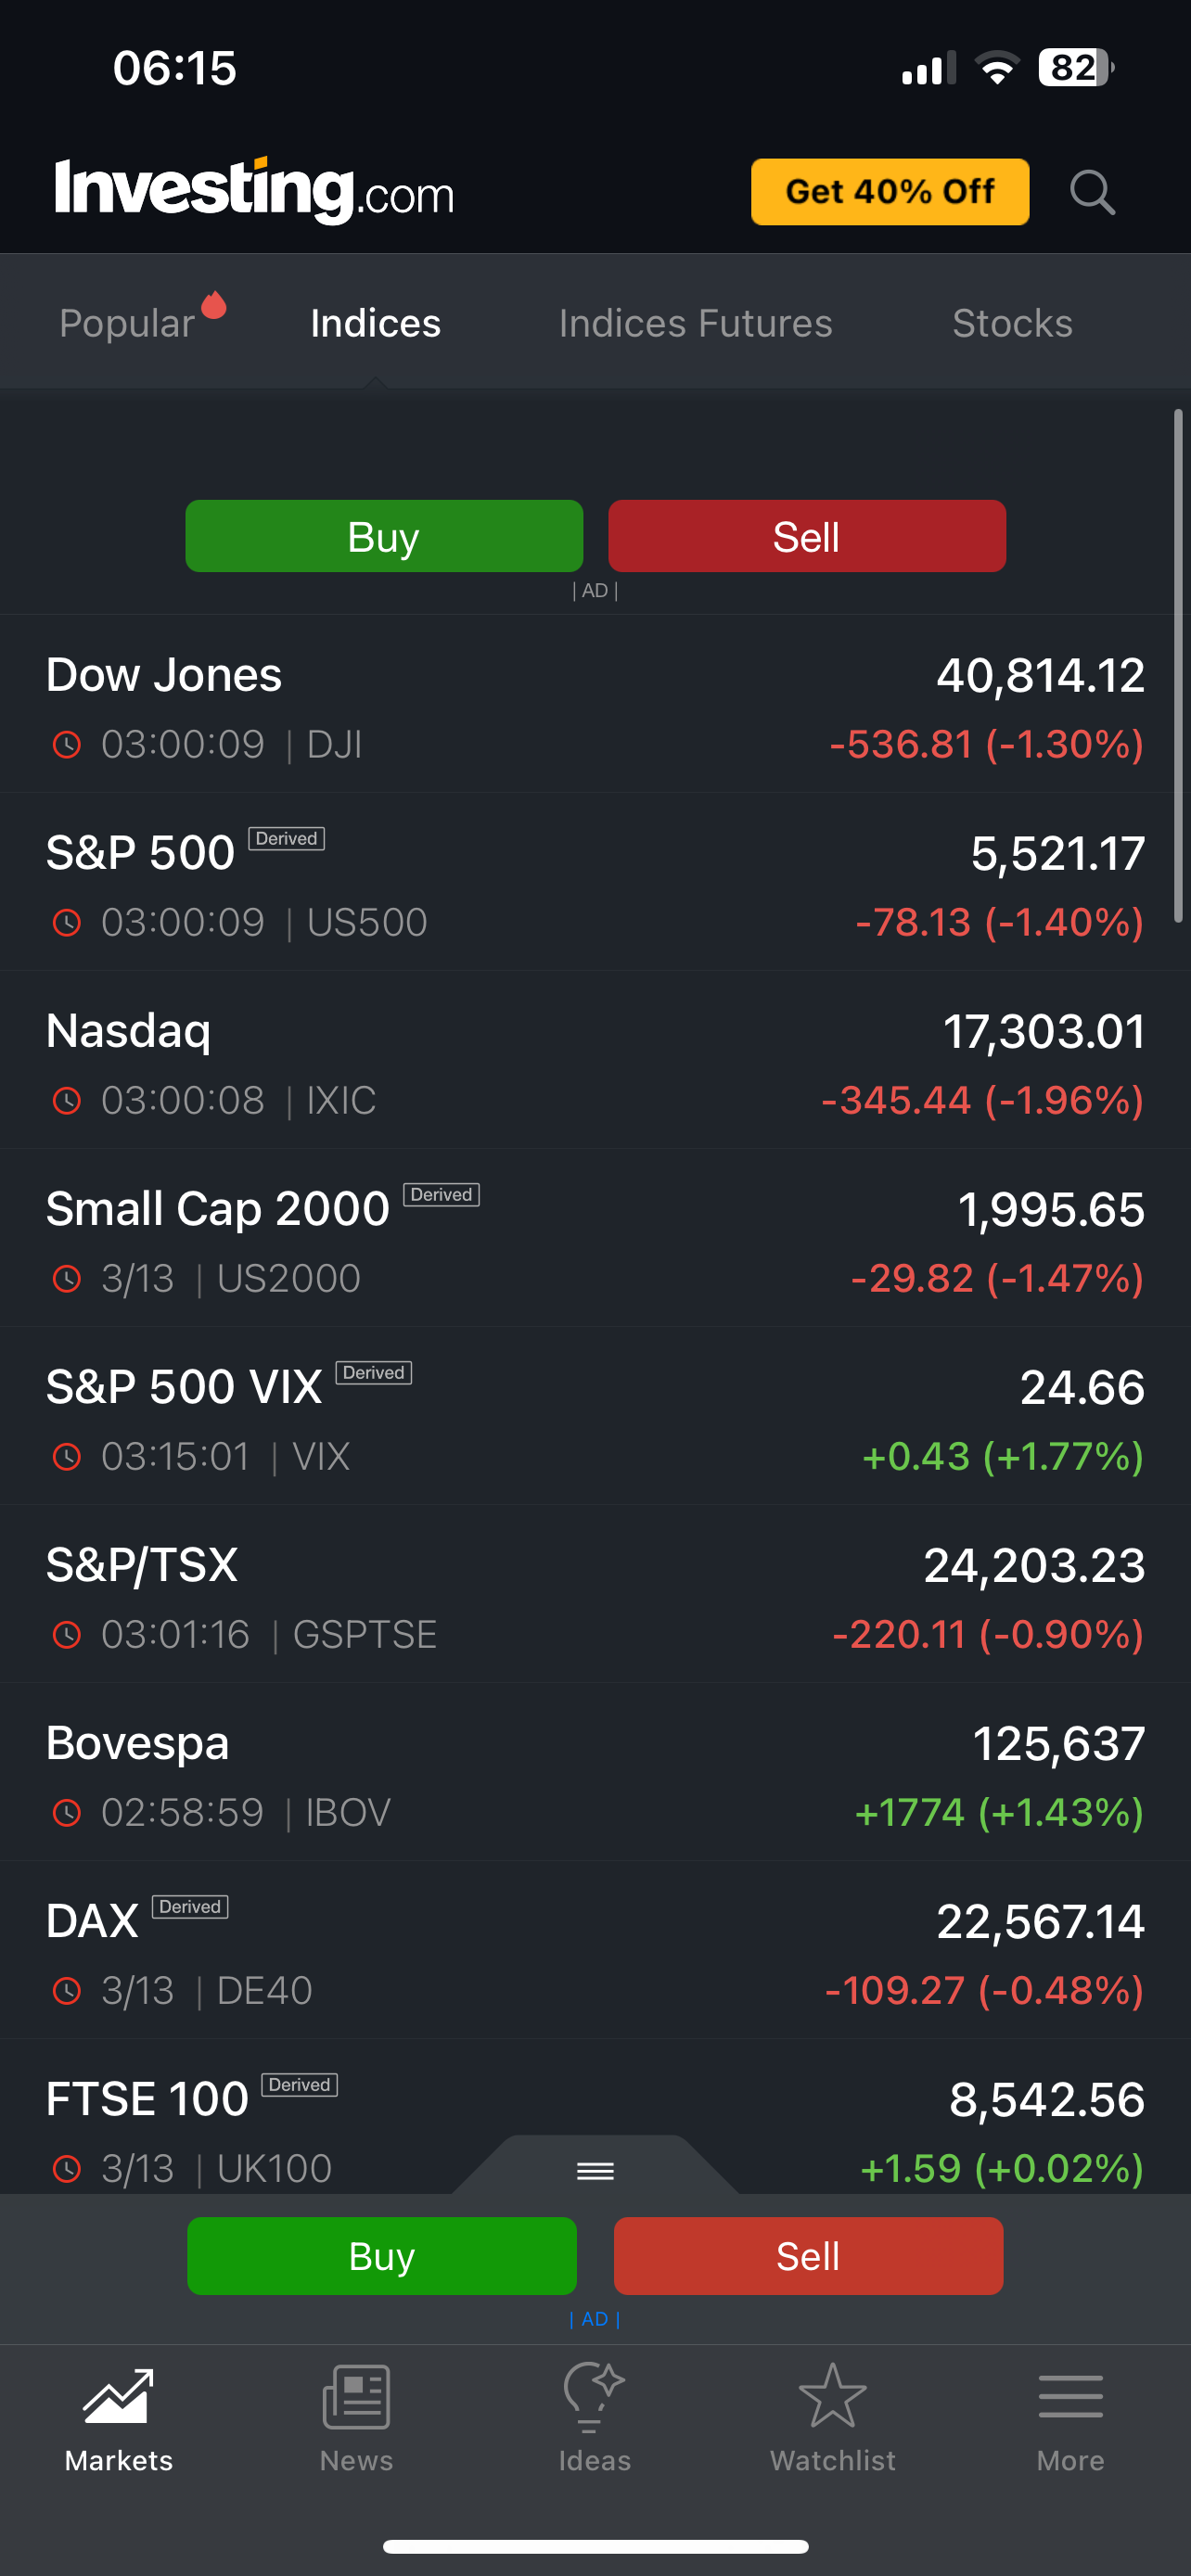Viewport: 1191px width, 2576px height.
Task: Open the News tab icon
Action: [x=356, y=2397]
